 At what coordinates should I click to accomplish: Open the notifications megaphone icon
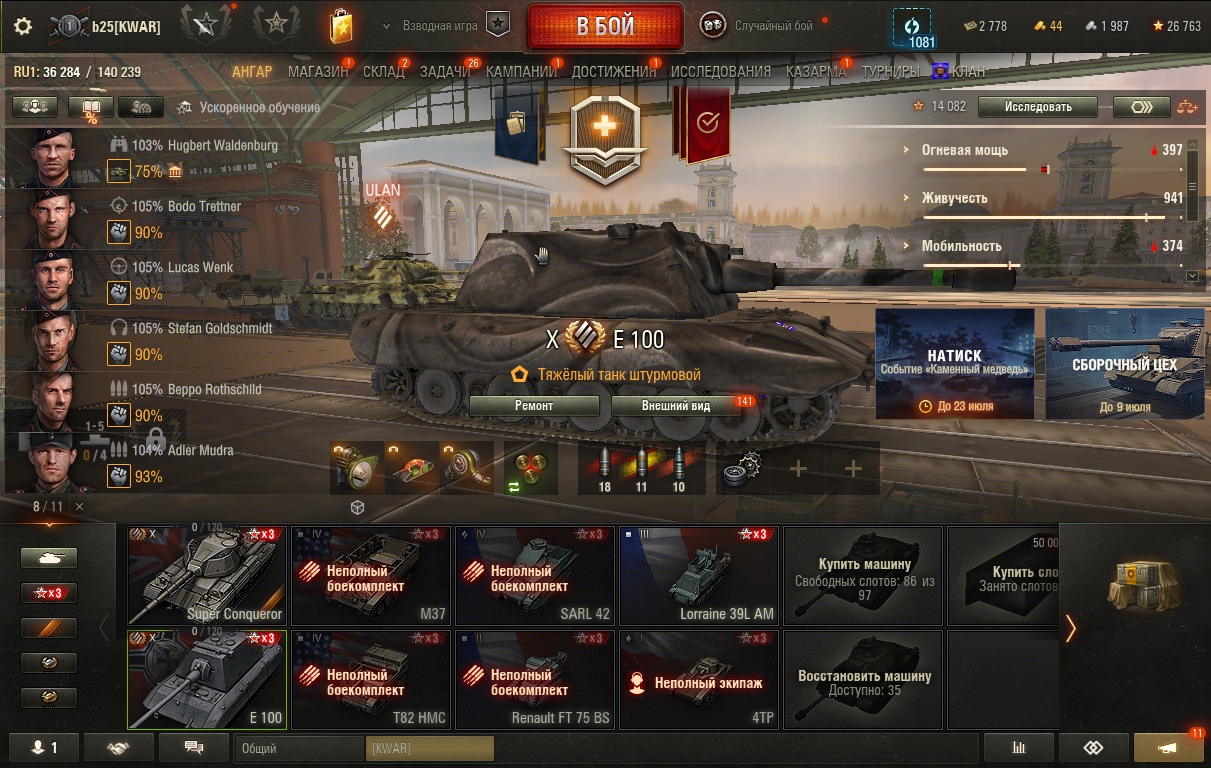[x=1168, y=747]
